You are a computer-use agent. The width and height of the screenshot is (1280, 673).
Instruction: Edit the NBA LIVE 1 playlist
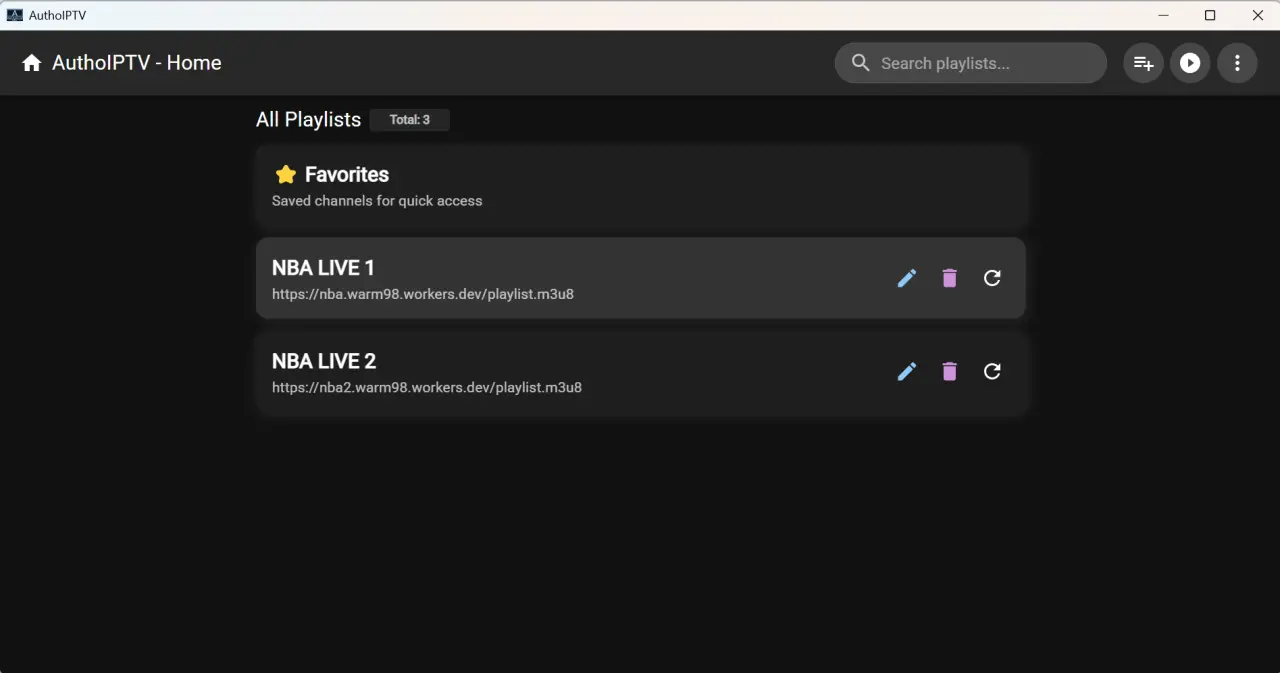[x=907, y=278]
